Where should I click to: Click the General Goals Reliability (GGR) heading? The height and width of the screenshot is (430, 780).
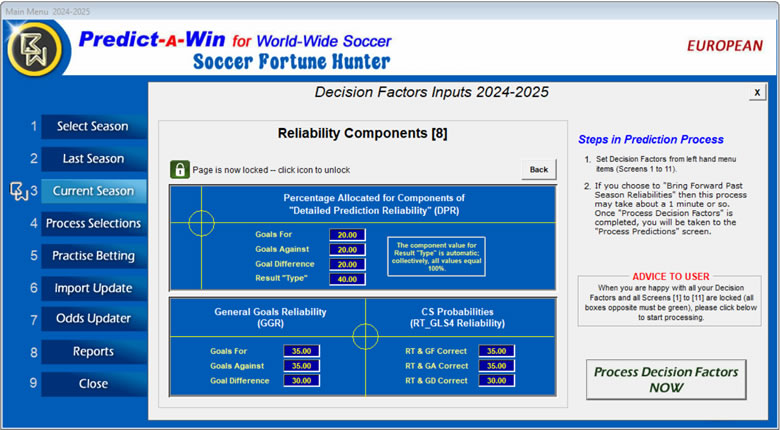point(270,318)
